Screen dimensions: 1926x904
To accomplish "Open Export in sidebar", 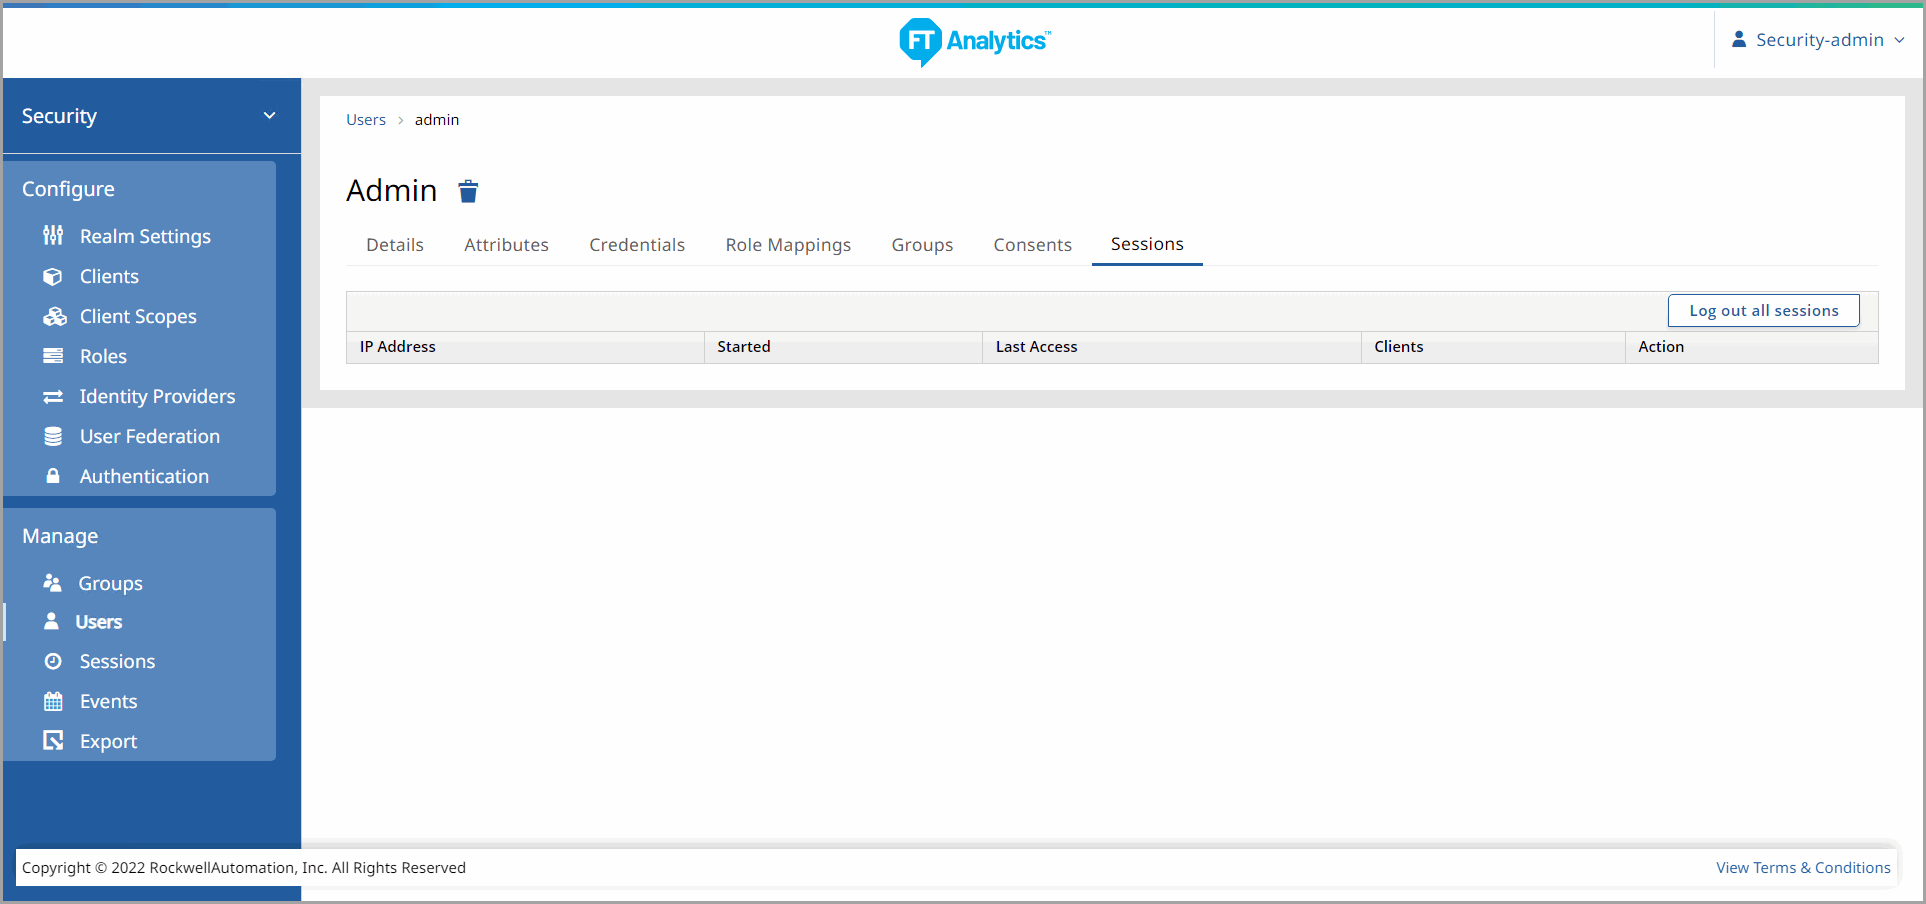I will click(108, 741).
